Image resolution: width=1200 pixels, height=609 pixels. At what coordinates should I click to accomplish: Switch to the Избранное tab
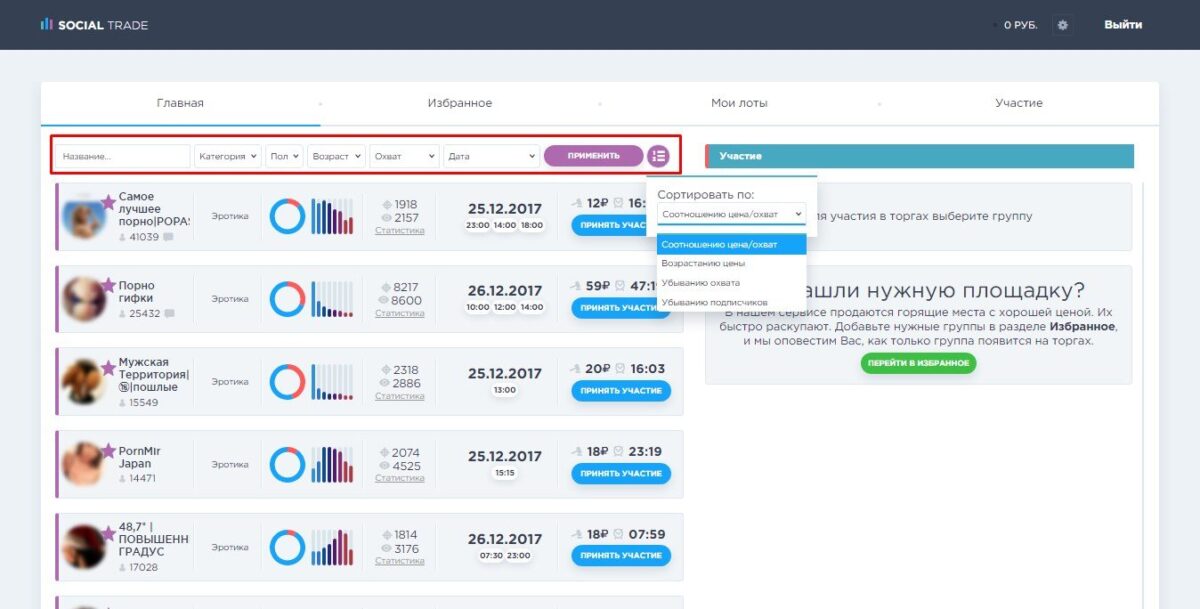(x=460, y=103)
